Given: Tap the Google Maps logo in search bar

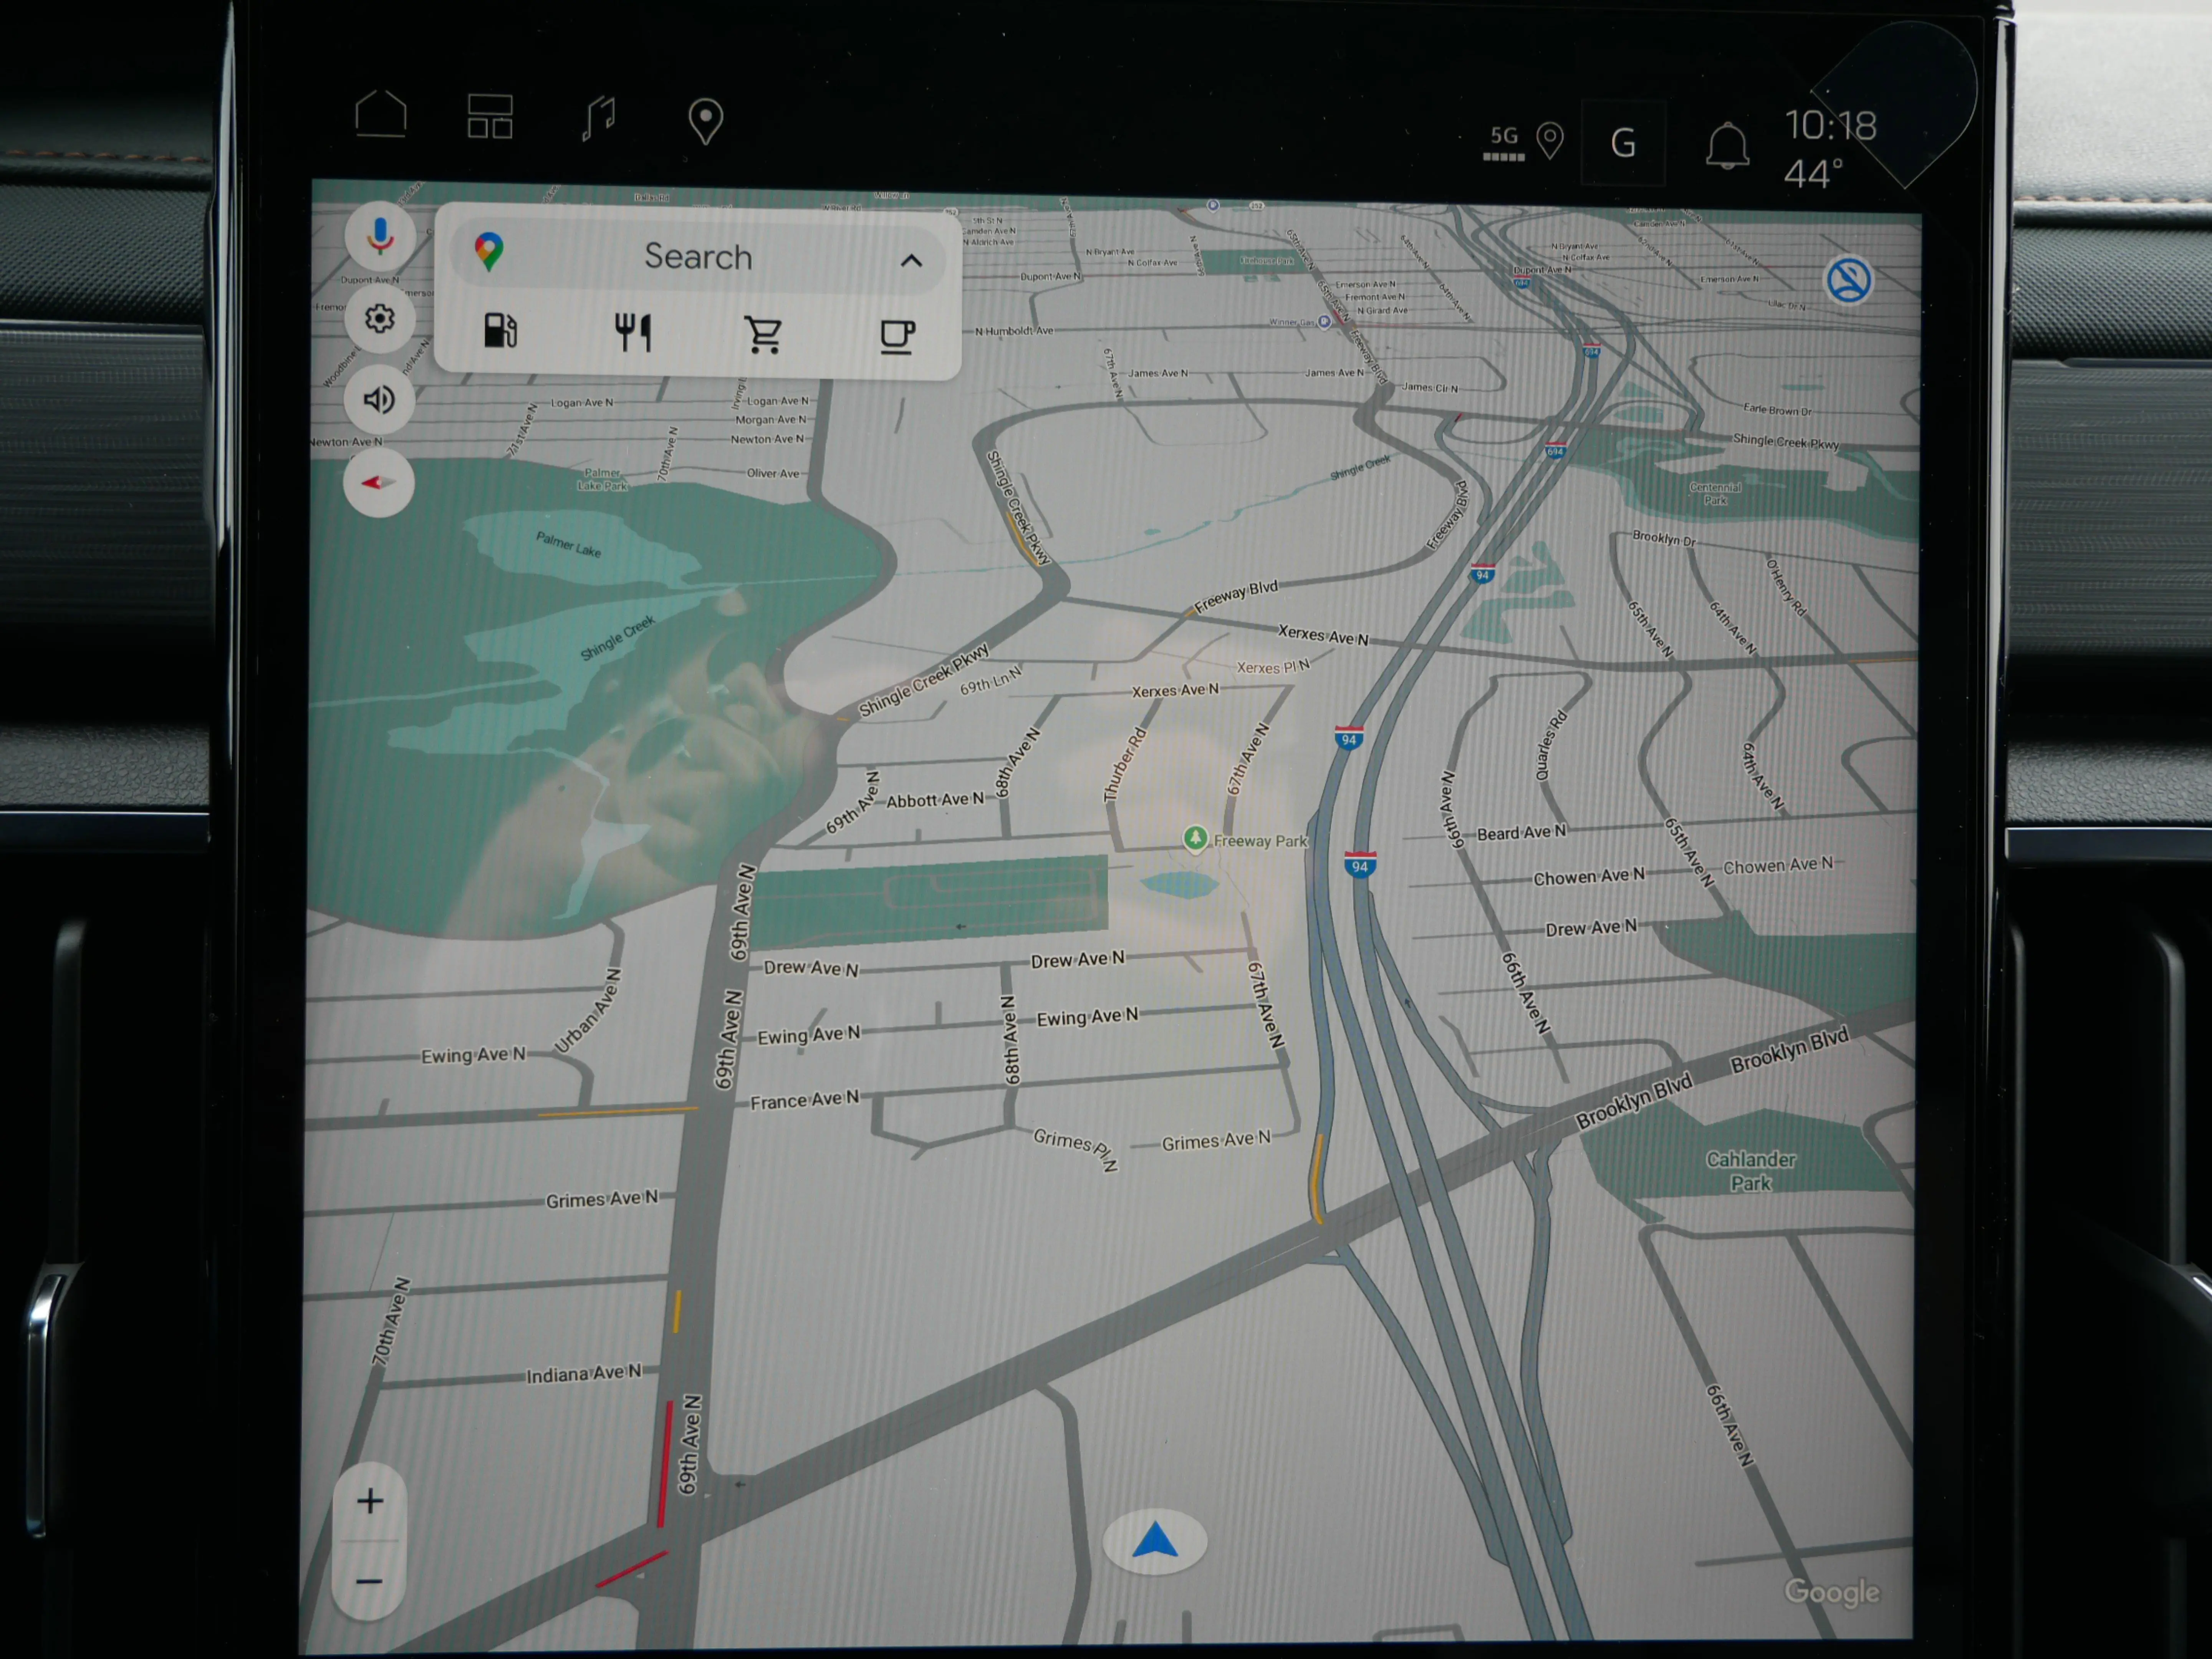Looking at the screenshot, I should (x=489, y=252).
